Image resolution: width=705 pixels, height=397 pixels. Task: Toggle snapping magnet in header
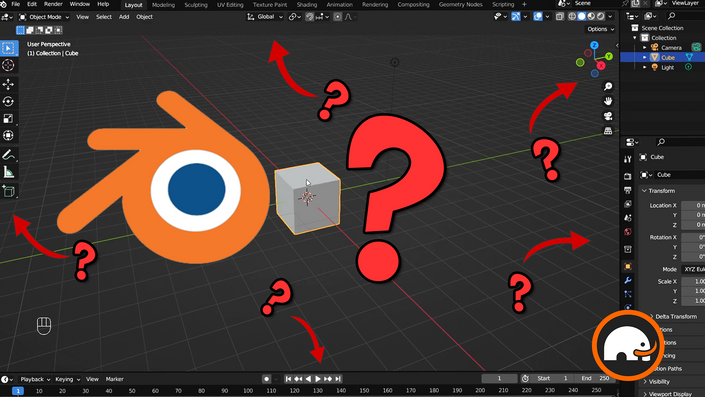pyautogui.click(x=310, y=17)
